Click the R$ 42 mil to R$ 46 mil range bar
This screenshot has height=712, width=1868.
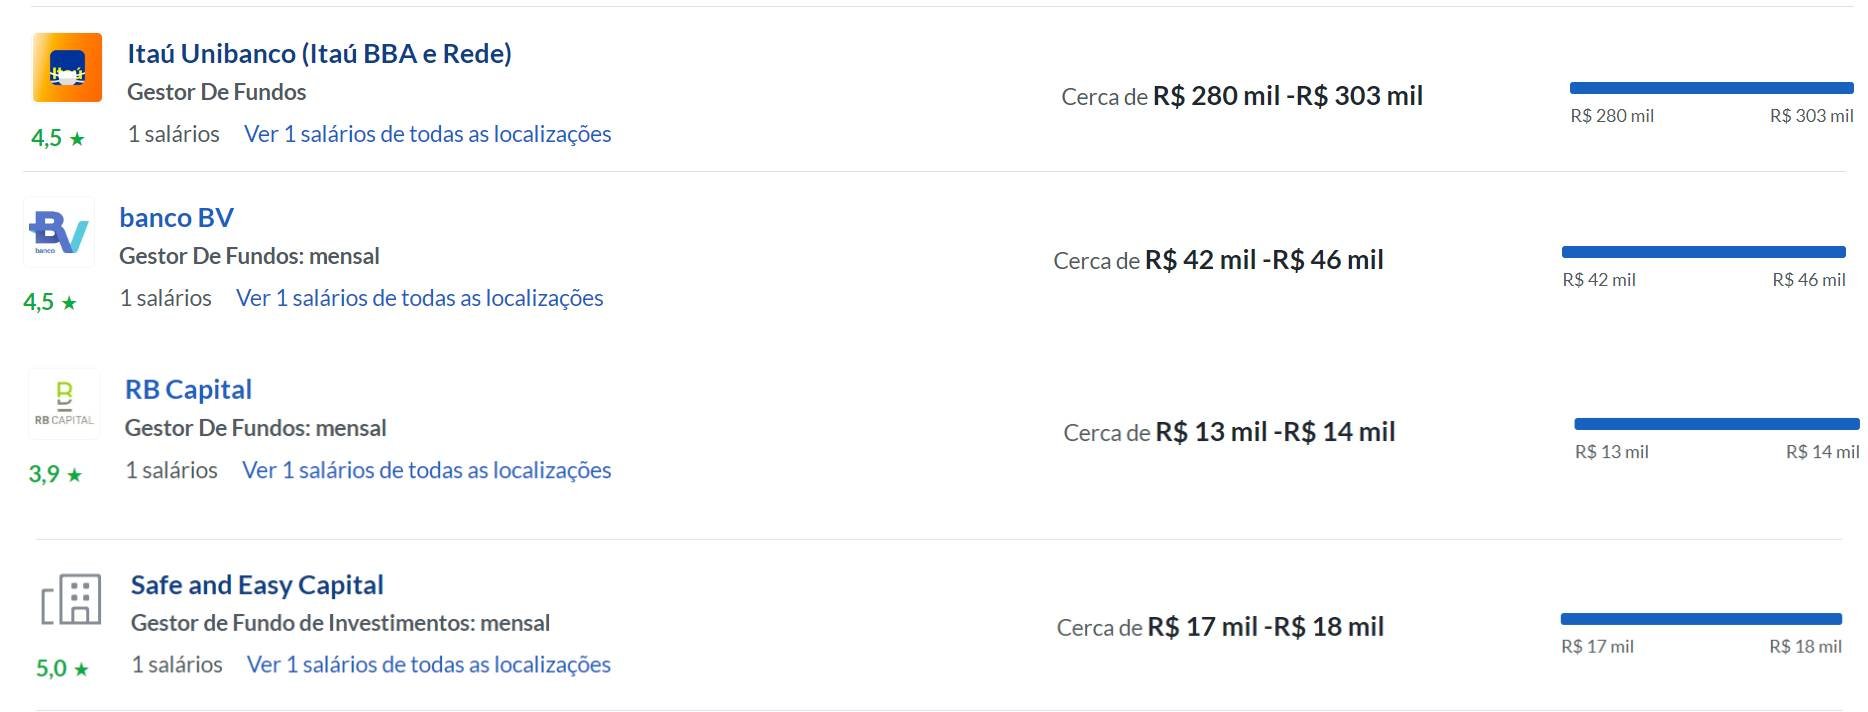tap(1703, 252)
